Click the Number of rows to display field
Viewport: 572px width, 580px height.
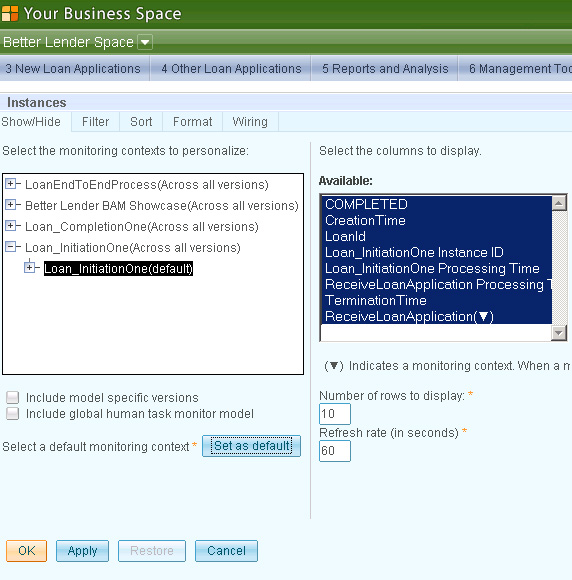coord(335,414)
